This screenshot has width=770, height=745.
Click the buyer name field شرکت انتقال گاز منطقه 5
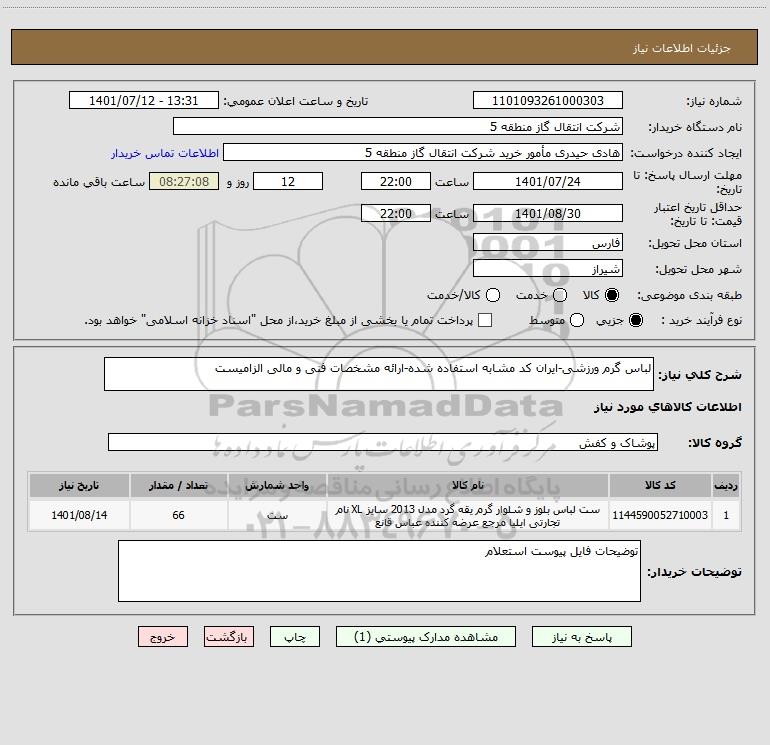point(398,126)
